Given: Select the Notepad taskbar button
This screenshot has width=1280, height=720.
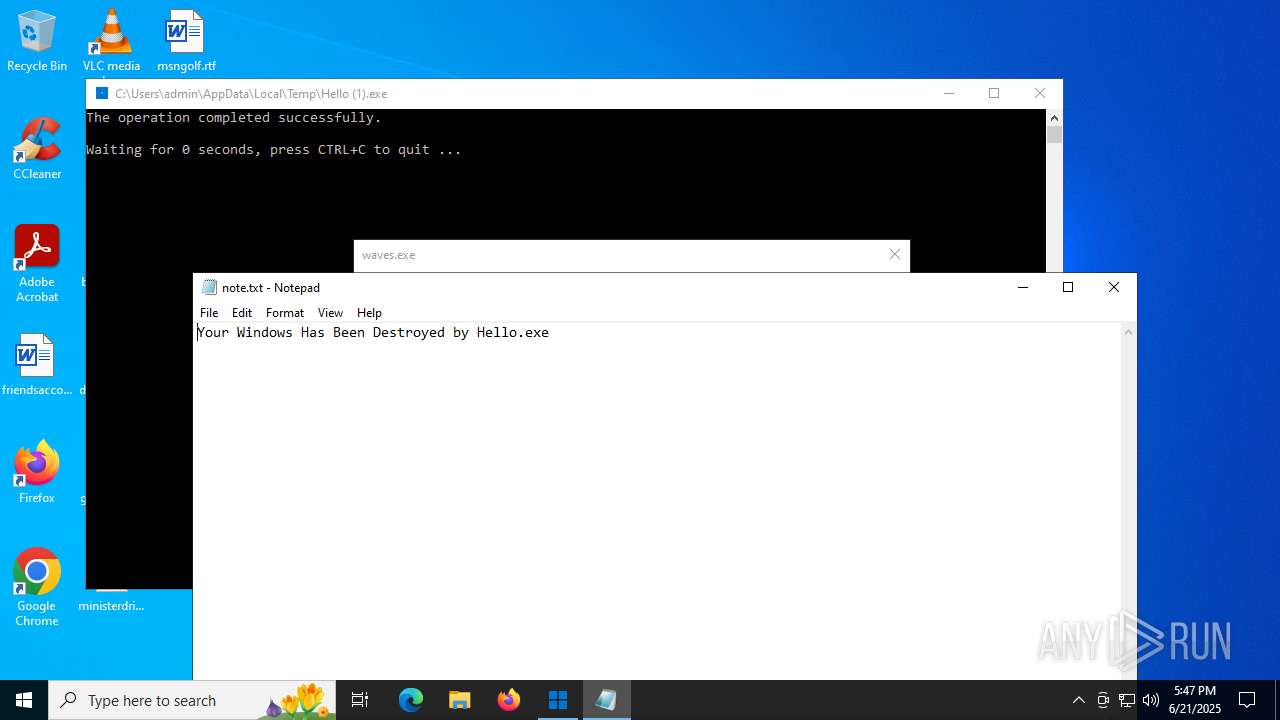Looking at the screenshot, I should (x=606, y=700).
